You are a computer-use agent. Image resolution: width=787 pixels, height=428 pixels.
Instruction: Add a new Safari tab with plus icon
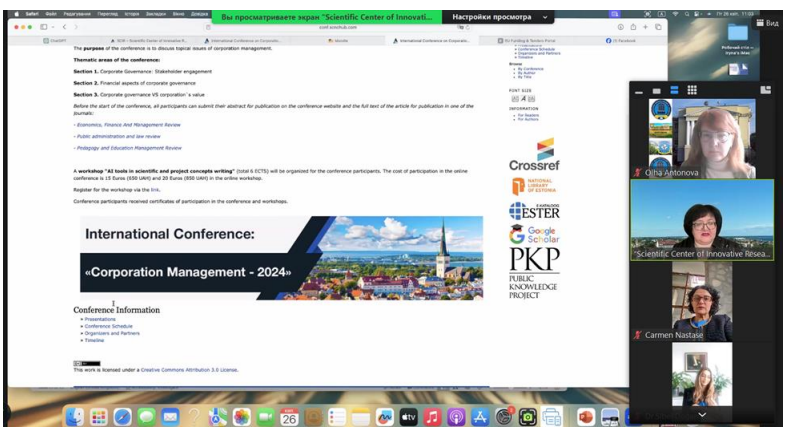tap(645, 27)
